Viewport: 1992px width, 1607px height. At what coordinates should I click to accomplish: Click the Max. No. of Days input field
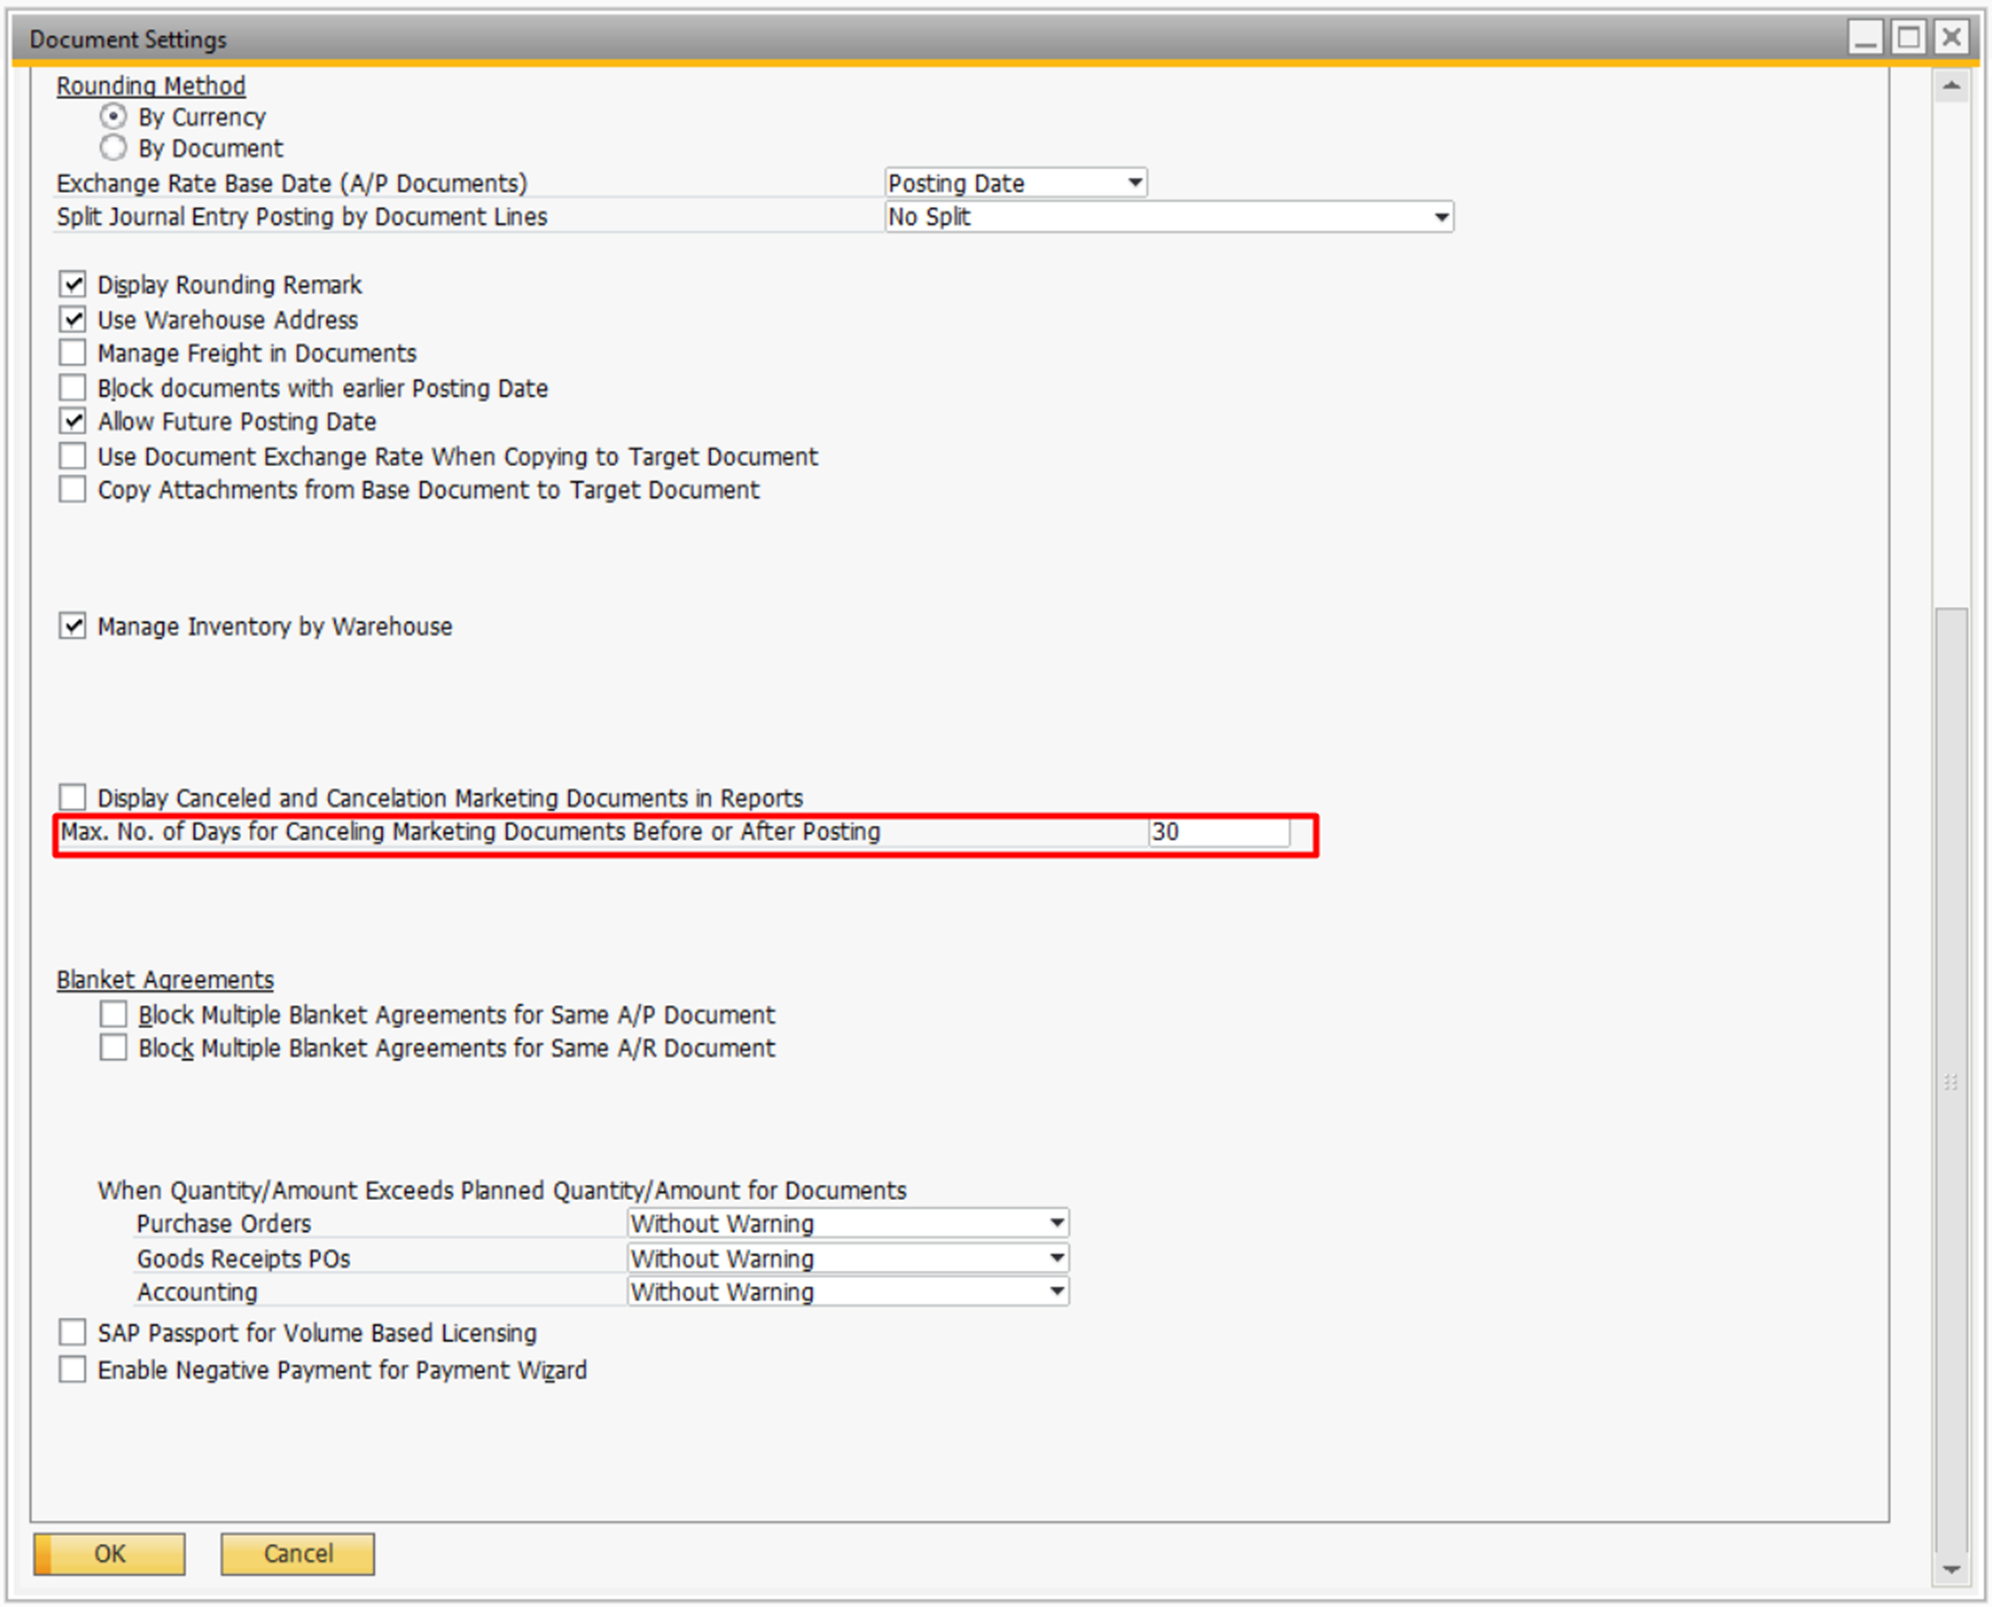(x=1217, y=832)
